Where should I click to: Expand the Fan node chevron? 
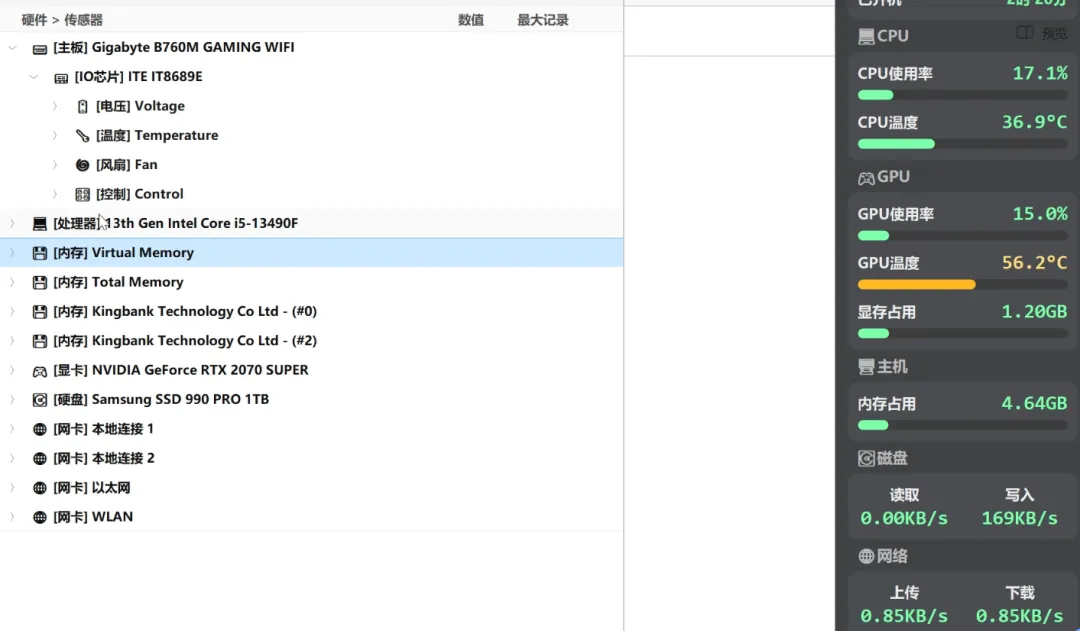pyautogui.click(x=55, y=165)
